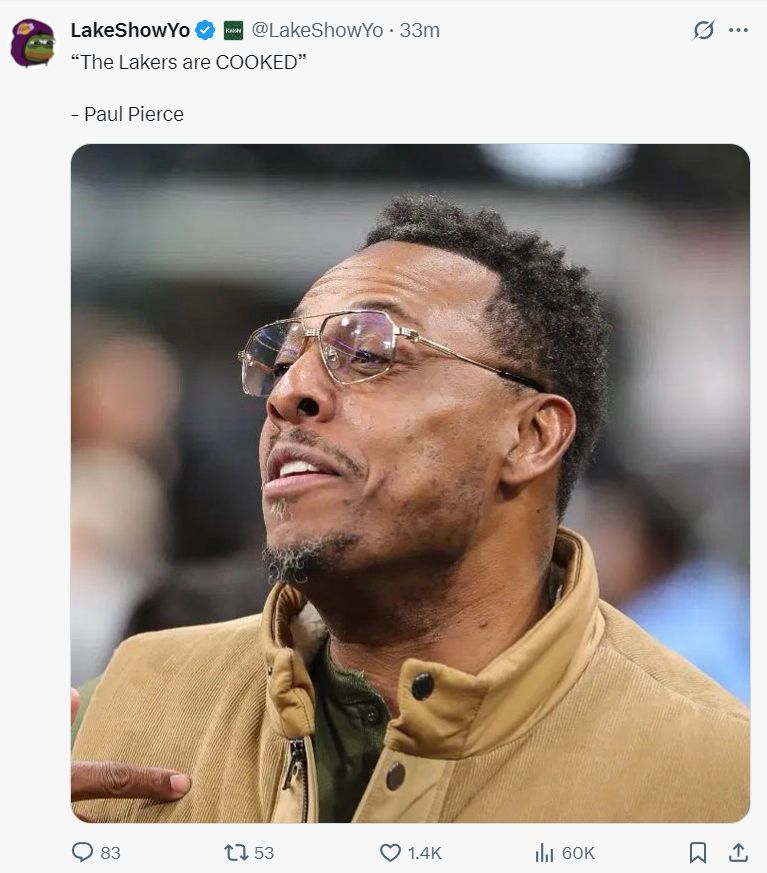Open the repost arrows menu
This screenshot has height=873, width=767.
coord(235,852)
